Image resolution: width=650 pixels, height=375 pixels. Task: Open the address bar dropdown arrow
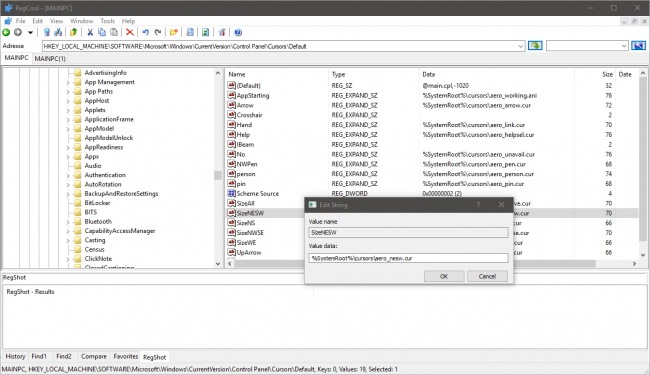(521, 46)
